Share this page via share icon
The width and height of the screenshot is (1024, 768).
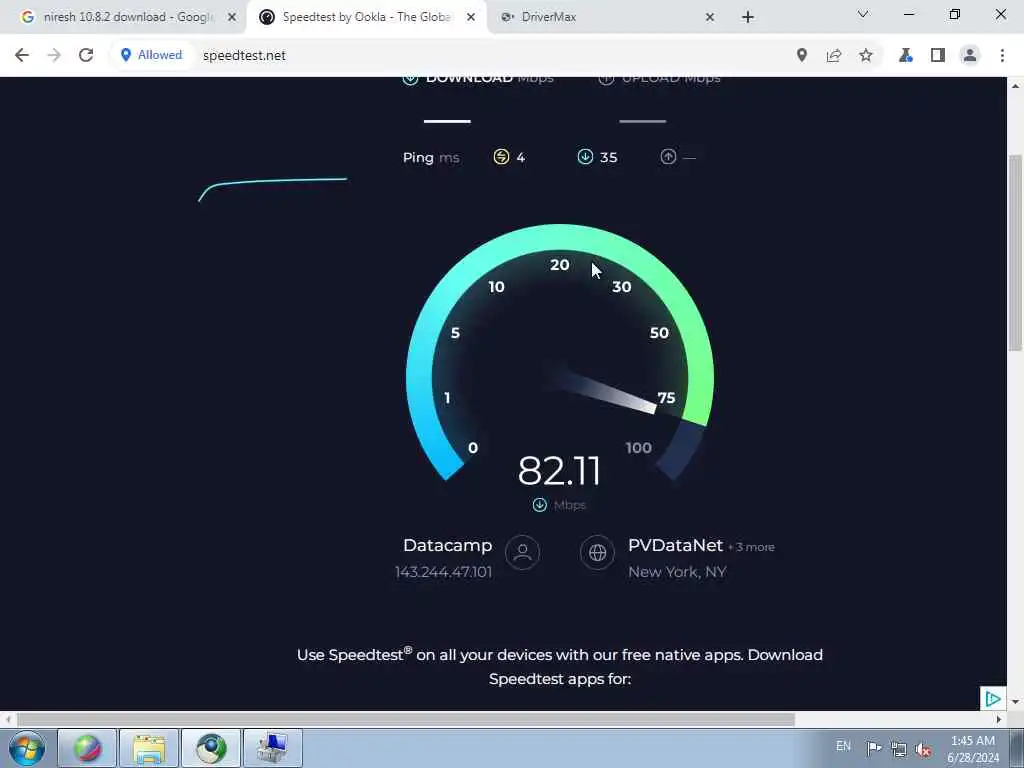coord(834,56)
